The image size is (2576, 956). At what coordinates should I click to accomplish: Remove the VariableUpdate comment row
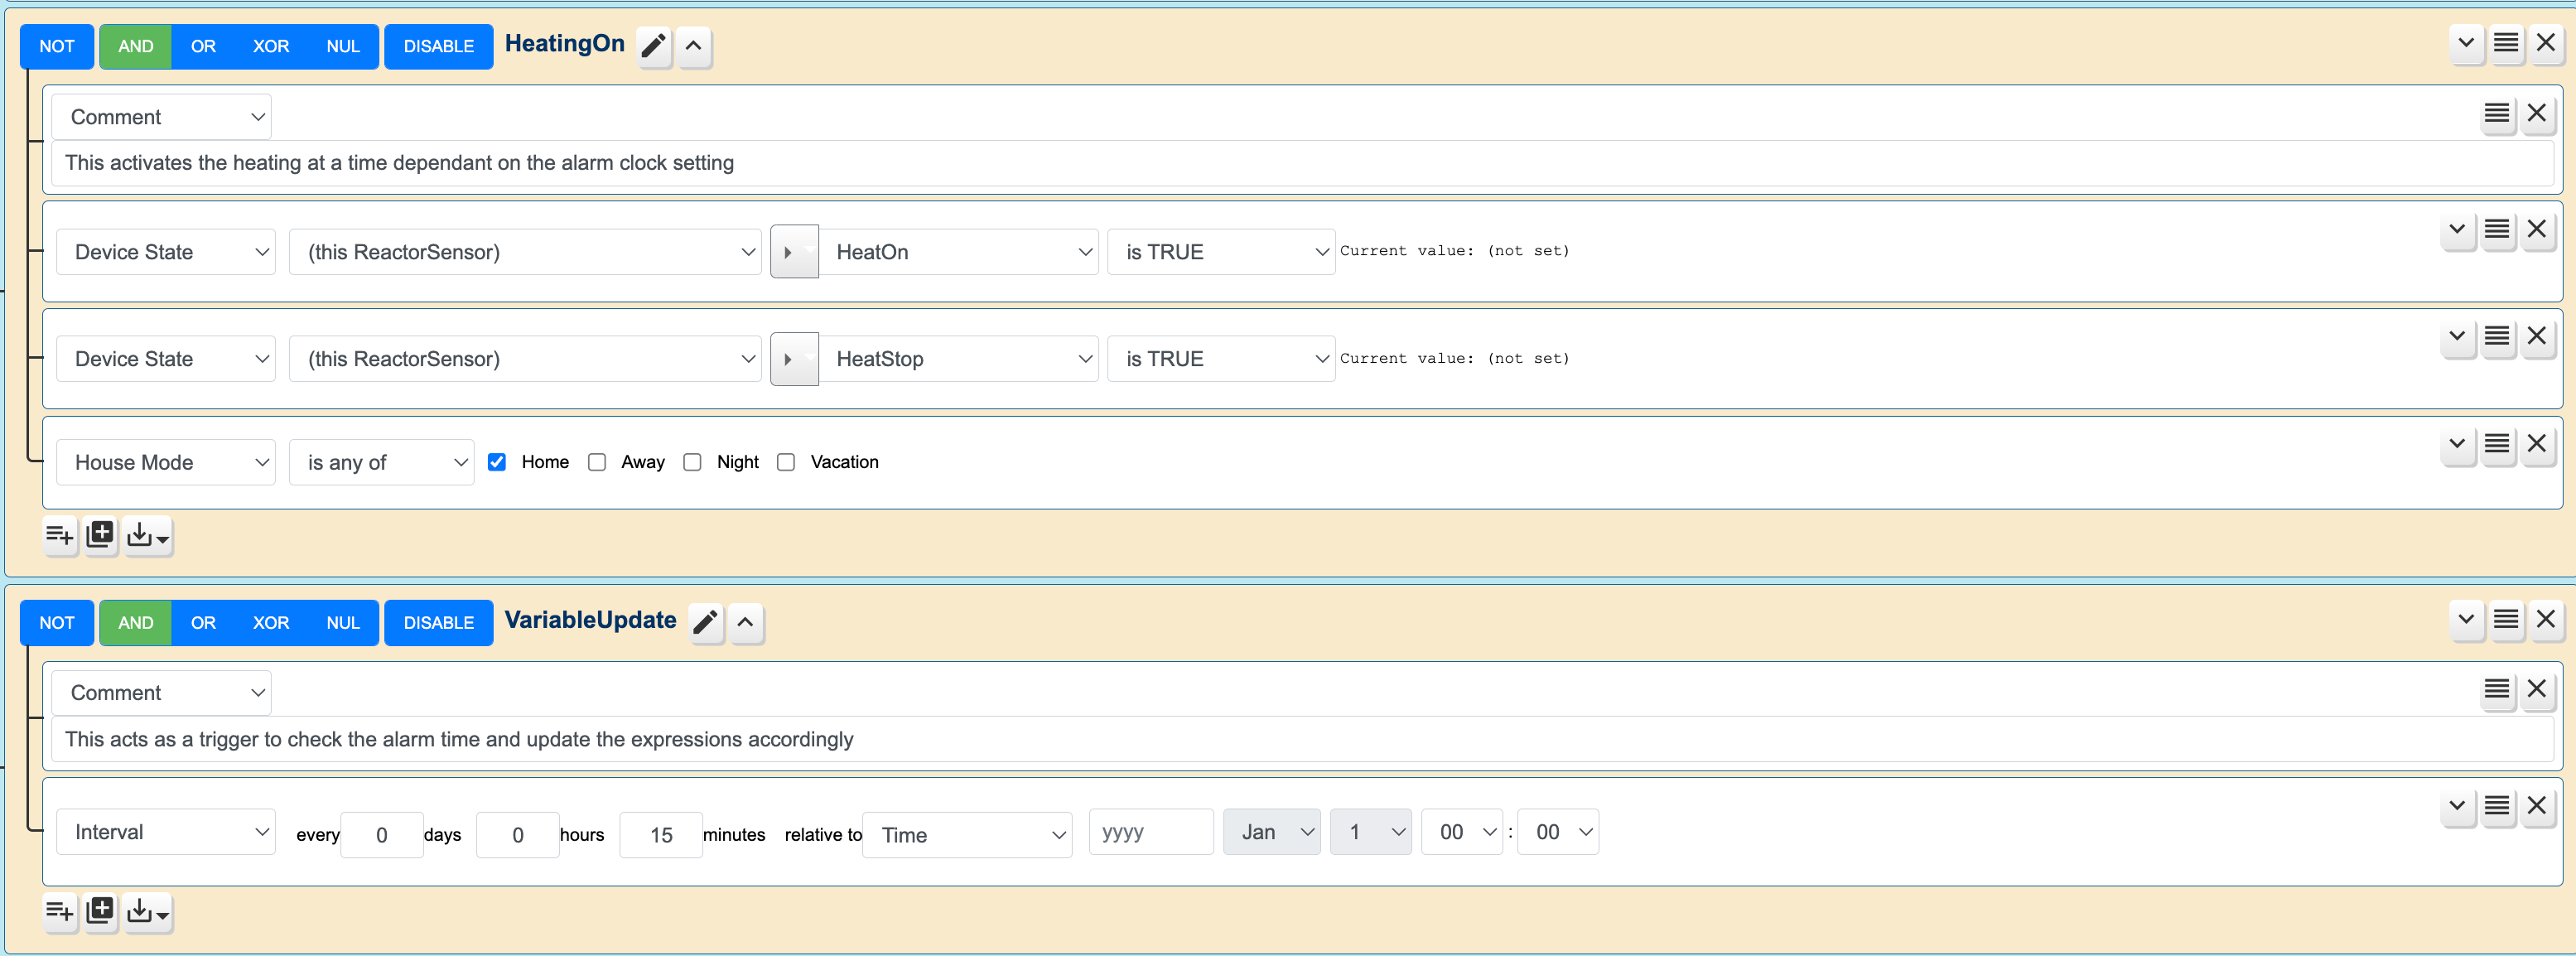pos(2536,689)
